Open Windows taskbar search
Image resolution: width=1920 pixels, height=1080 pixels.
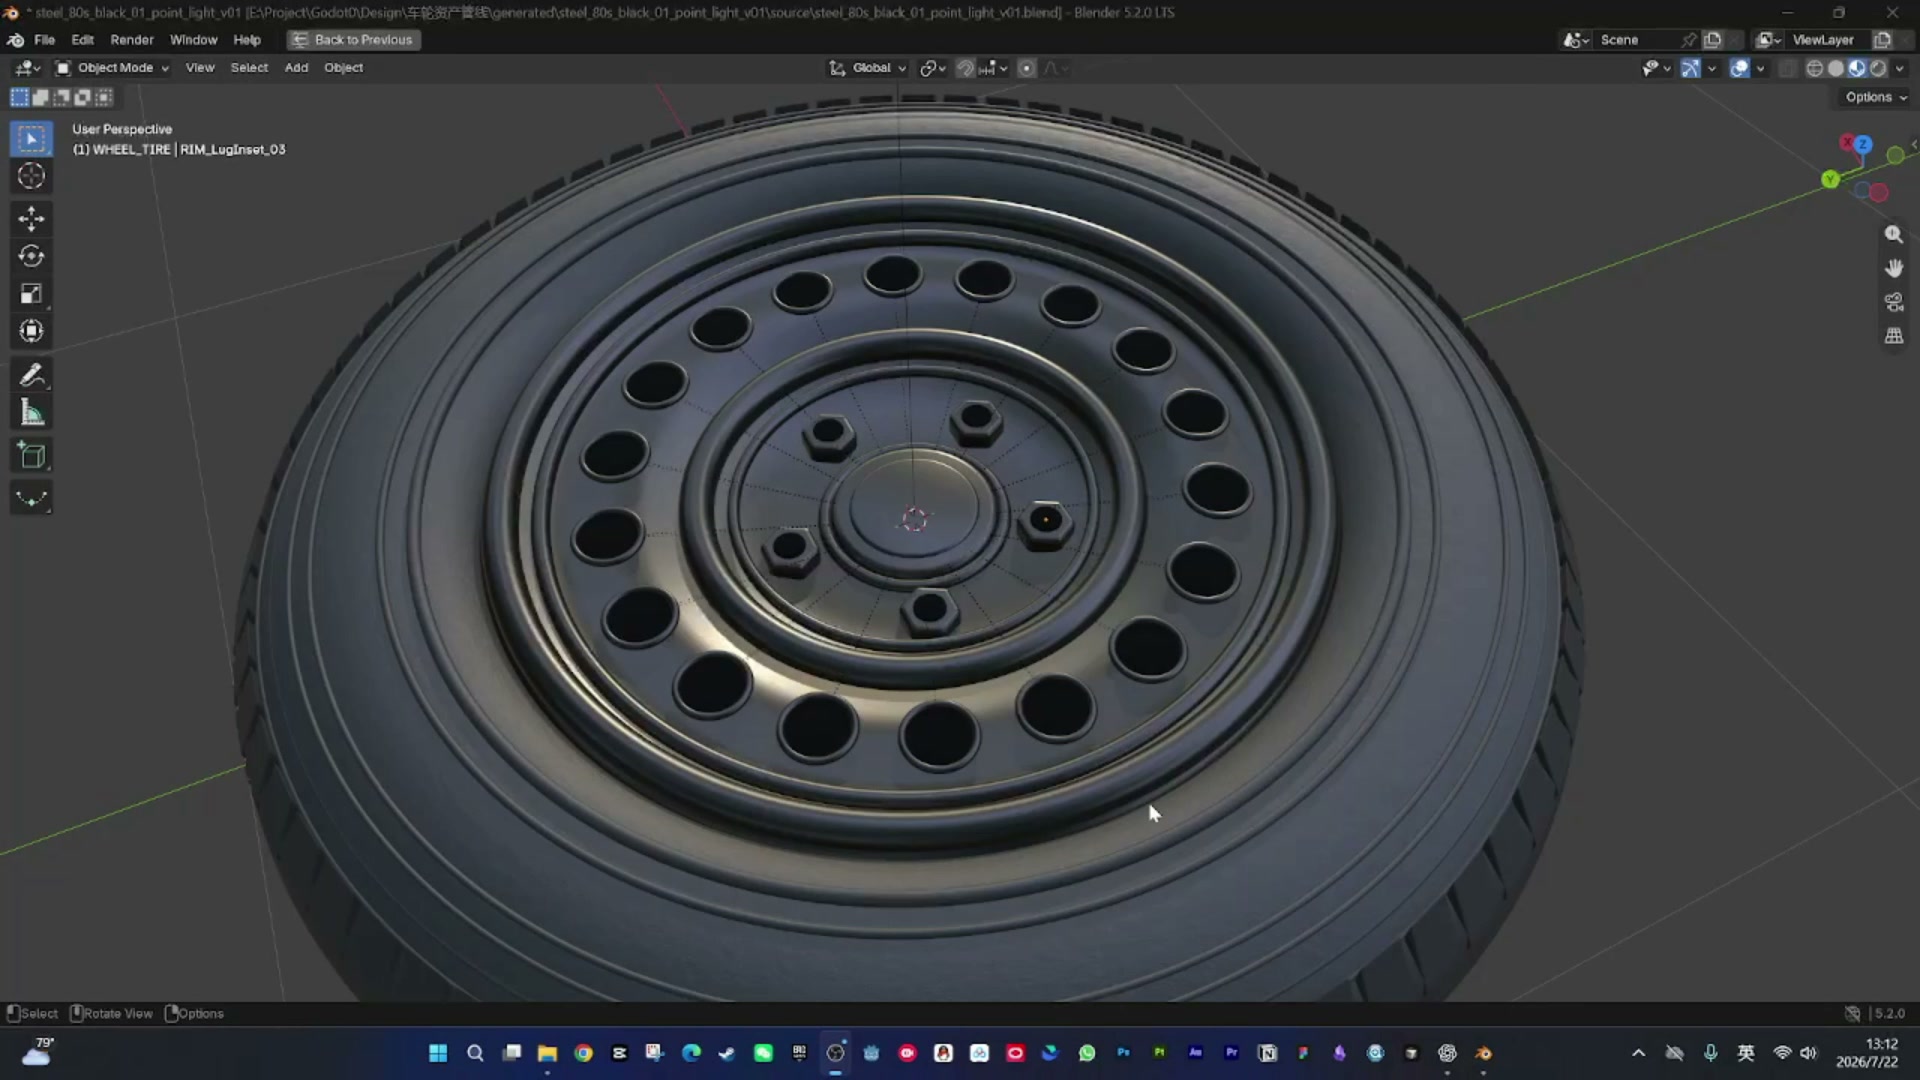pos(475,1053)
